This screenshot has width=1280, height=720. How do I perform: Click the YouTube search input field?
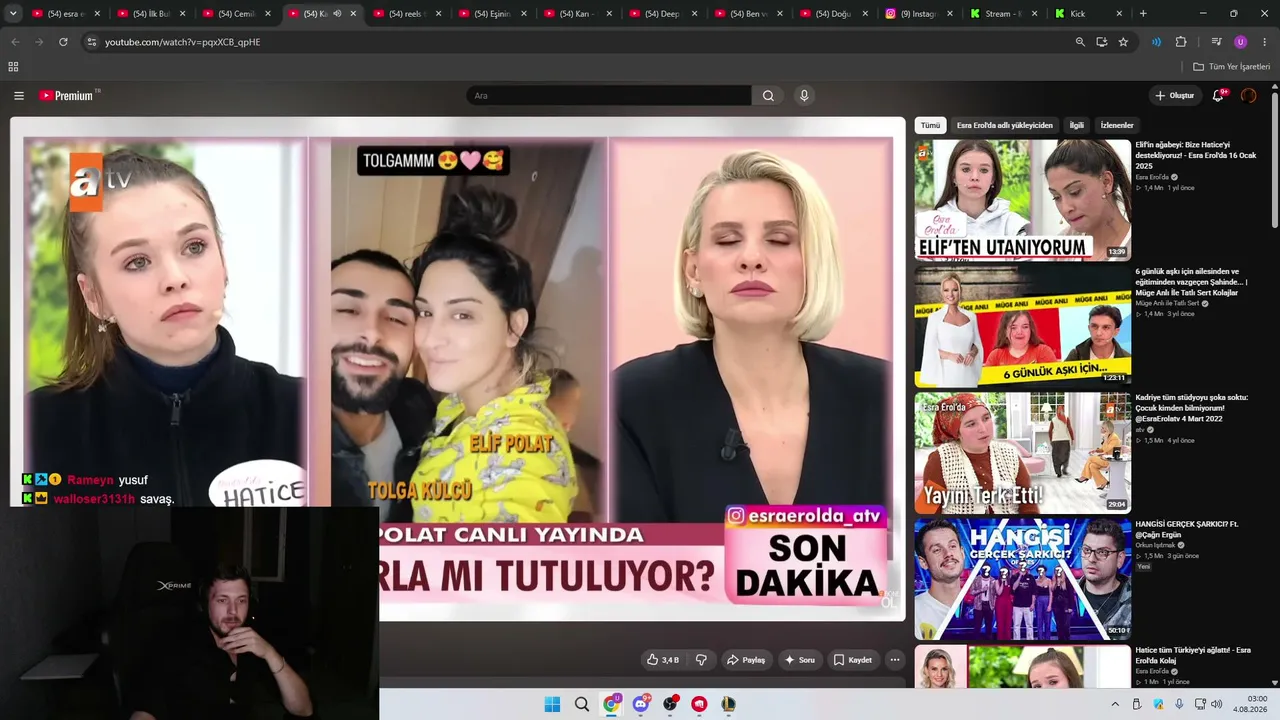[609, 96]
